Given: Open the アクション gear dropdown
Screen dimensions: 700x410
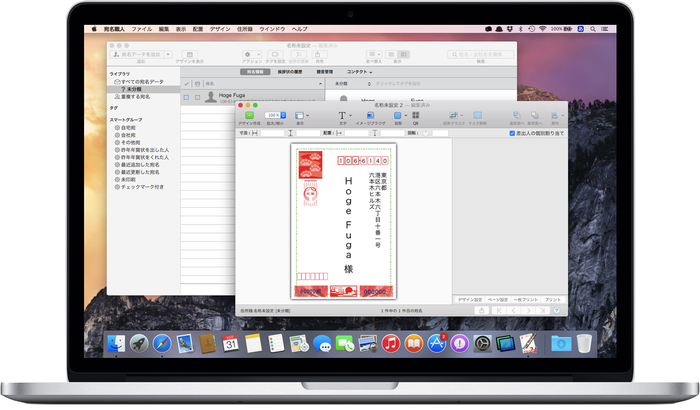Looking at the screenshot, I should 252,54.
